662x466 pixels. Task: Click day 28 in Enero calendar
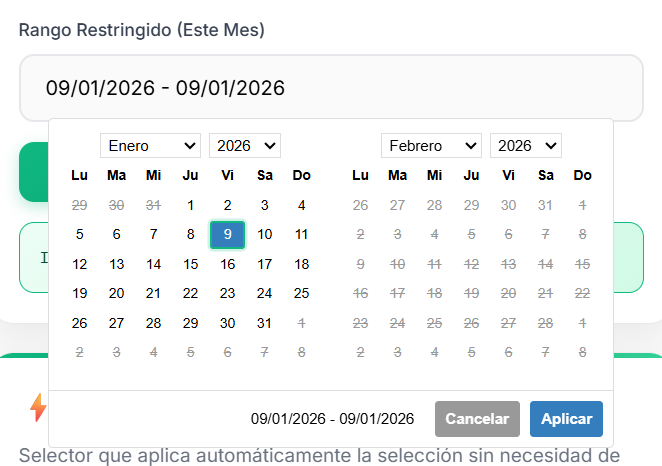click(x=154, y=323)
